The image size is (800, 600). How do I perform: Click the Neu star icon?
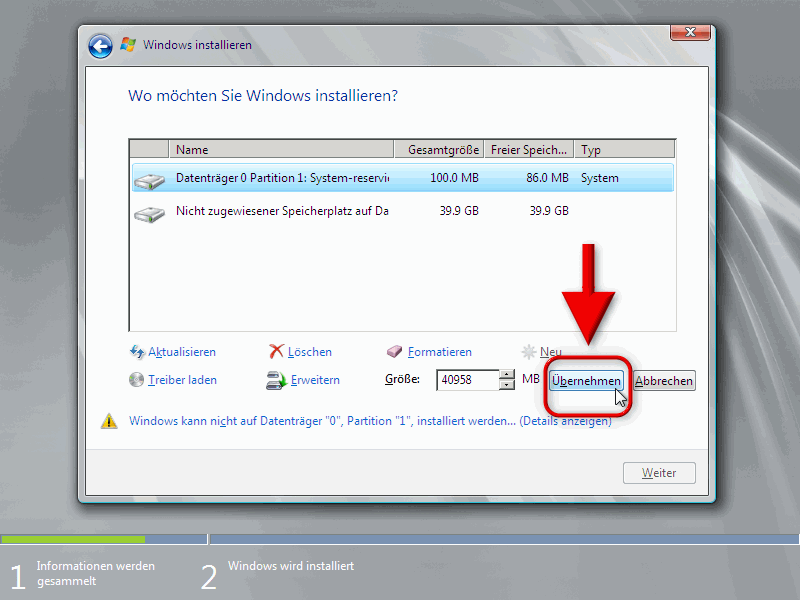pyautogui.click(x=529, y=352)
